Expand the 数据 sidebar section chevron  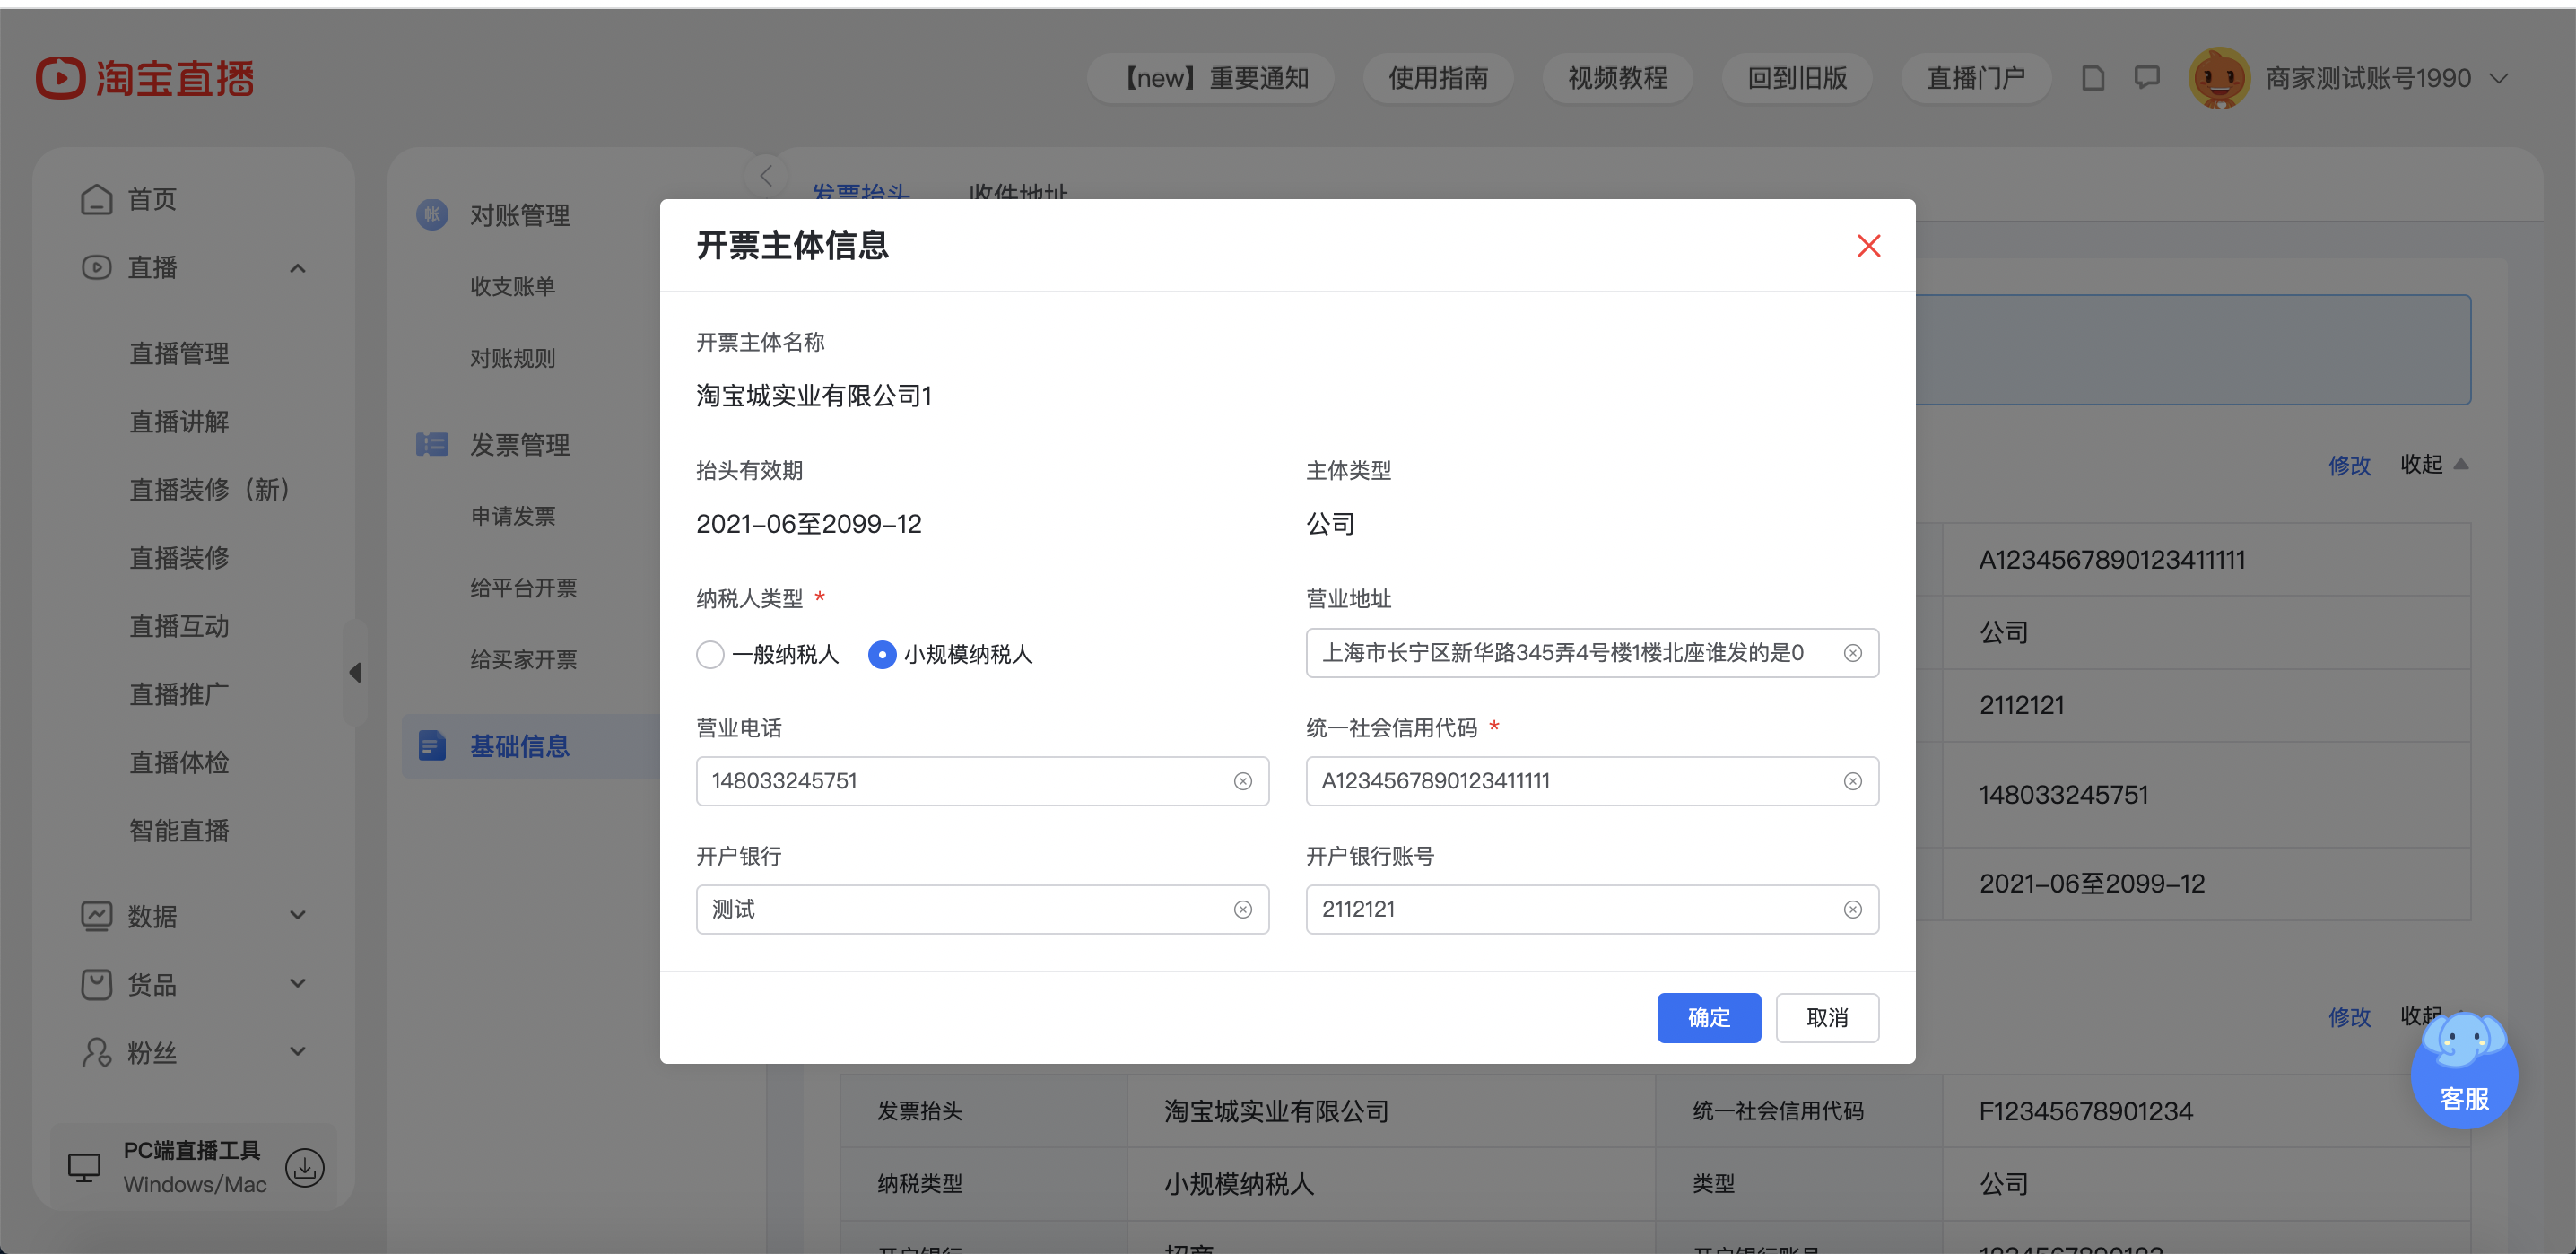tap(297, 915)
